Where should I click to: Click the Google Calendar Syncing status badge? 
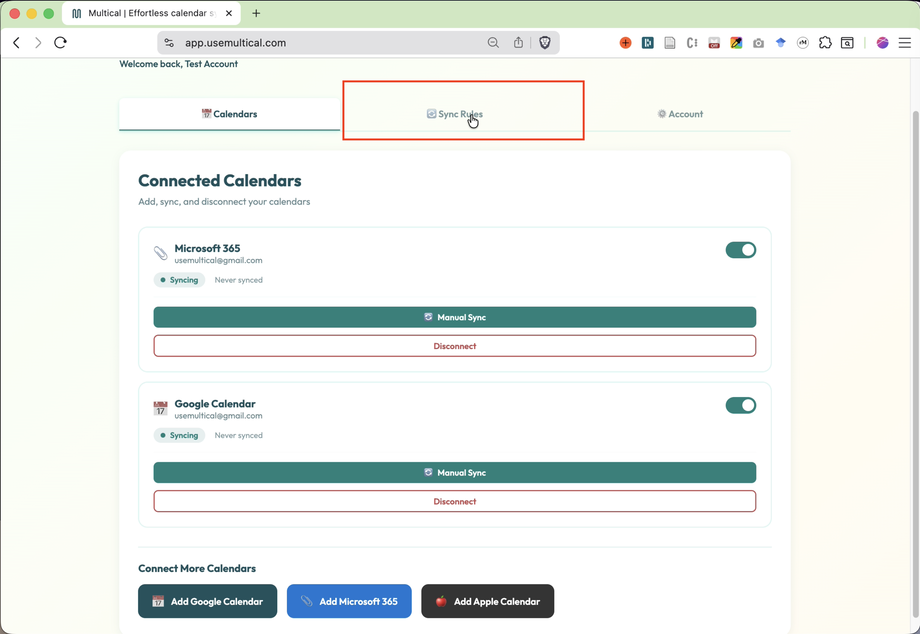180,435
